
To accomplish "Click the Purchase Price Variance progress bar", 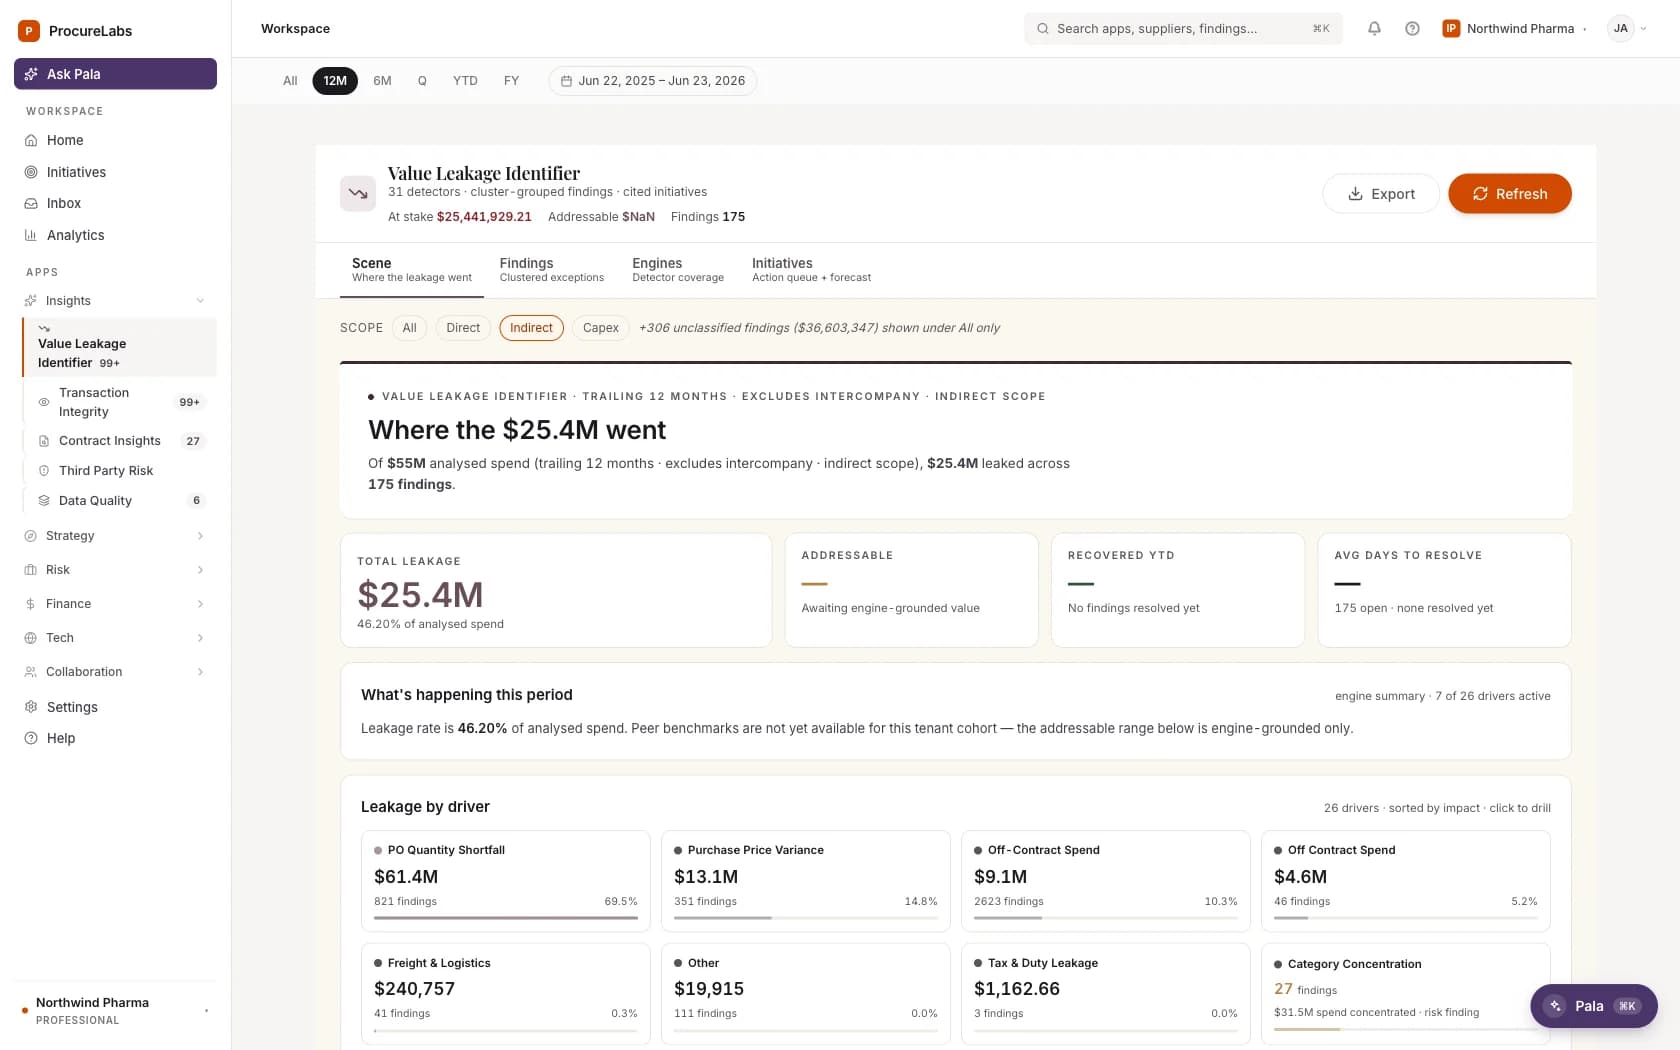I will tap(806, 918).
